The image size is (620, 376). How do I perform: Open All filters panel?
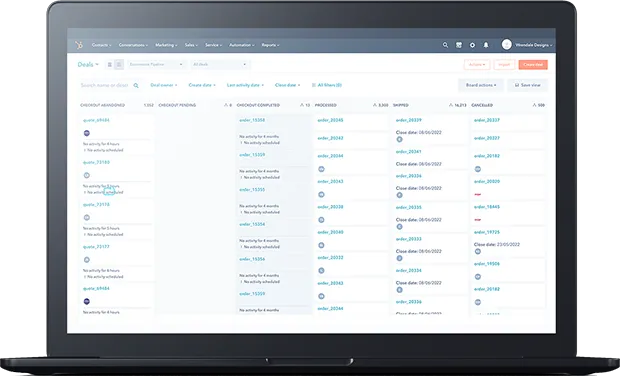tap(327, 85)
